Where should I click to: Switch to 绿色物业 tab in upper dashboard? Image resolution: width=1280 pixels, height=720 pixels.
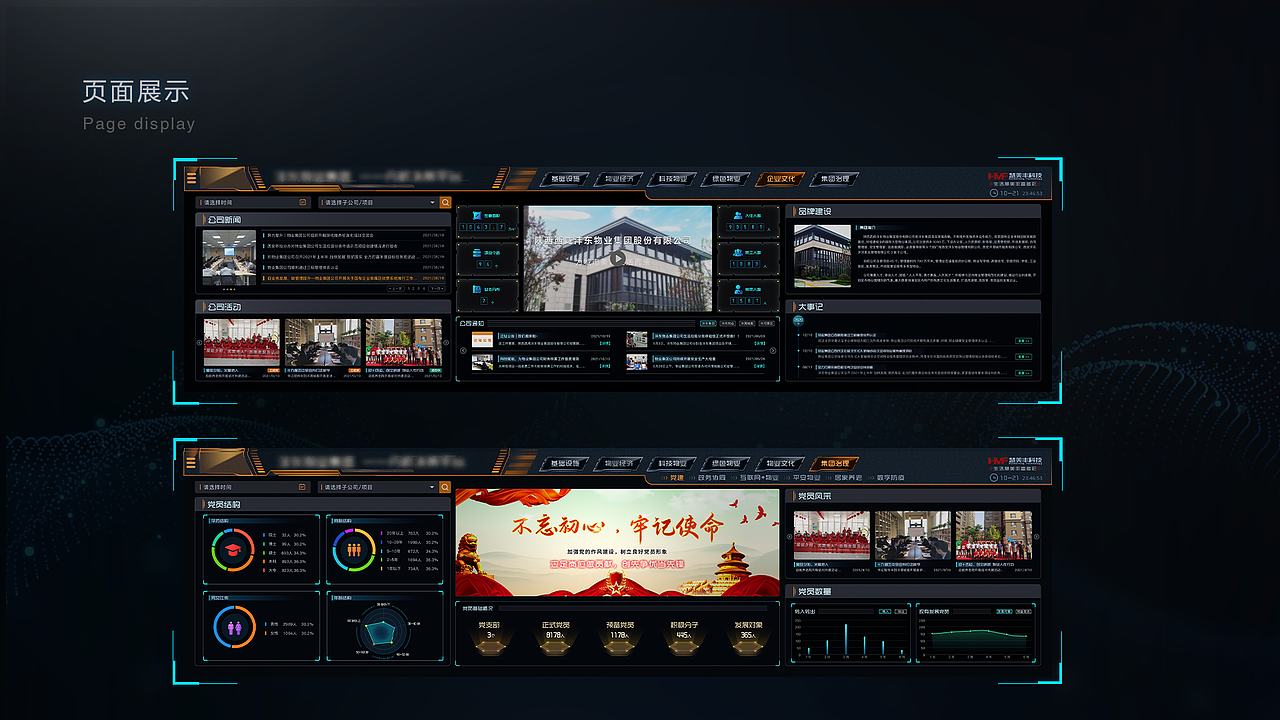(x=726, y=180)
